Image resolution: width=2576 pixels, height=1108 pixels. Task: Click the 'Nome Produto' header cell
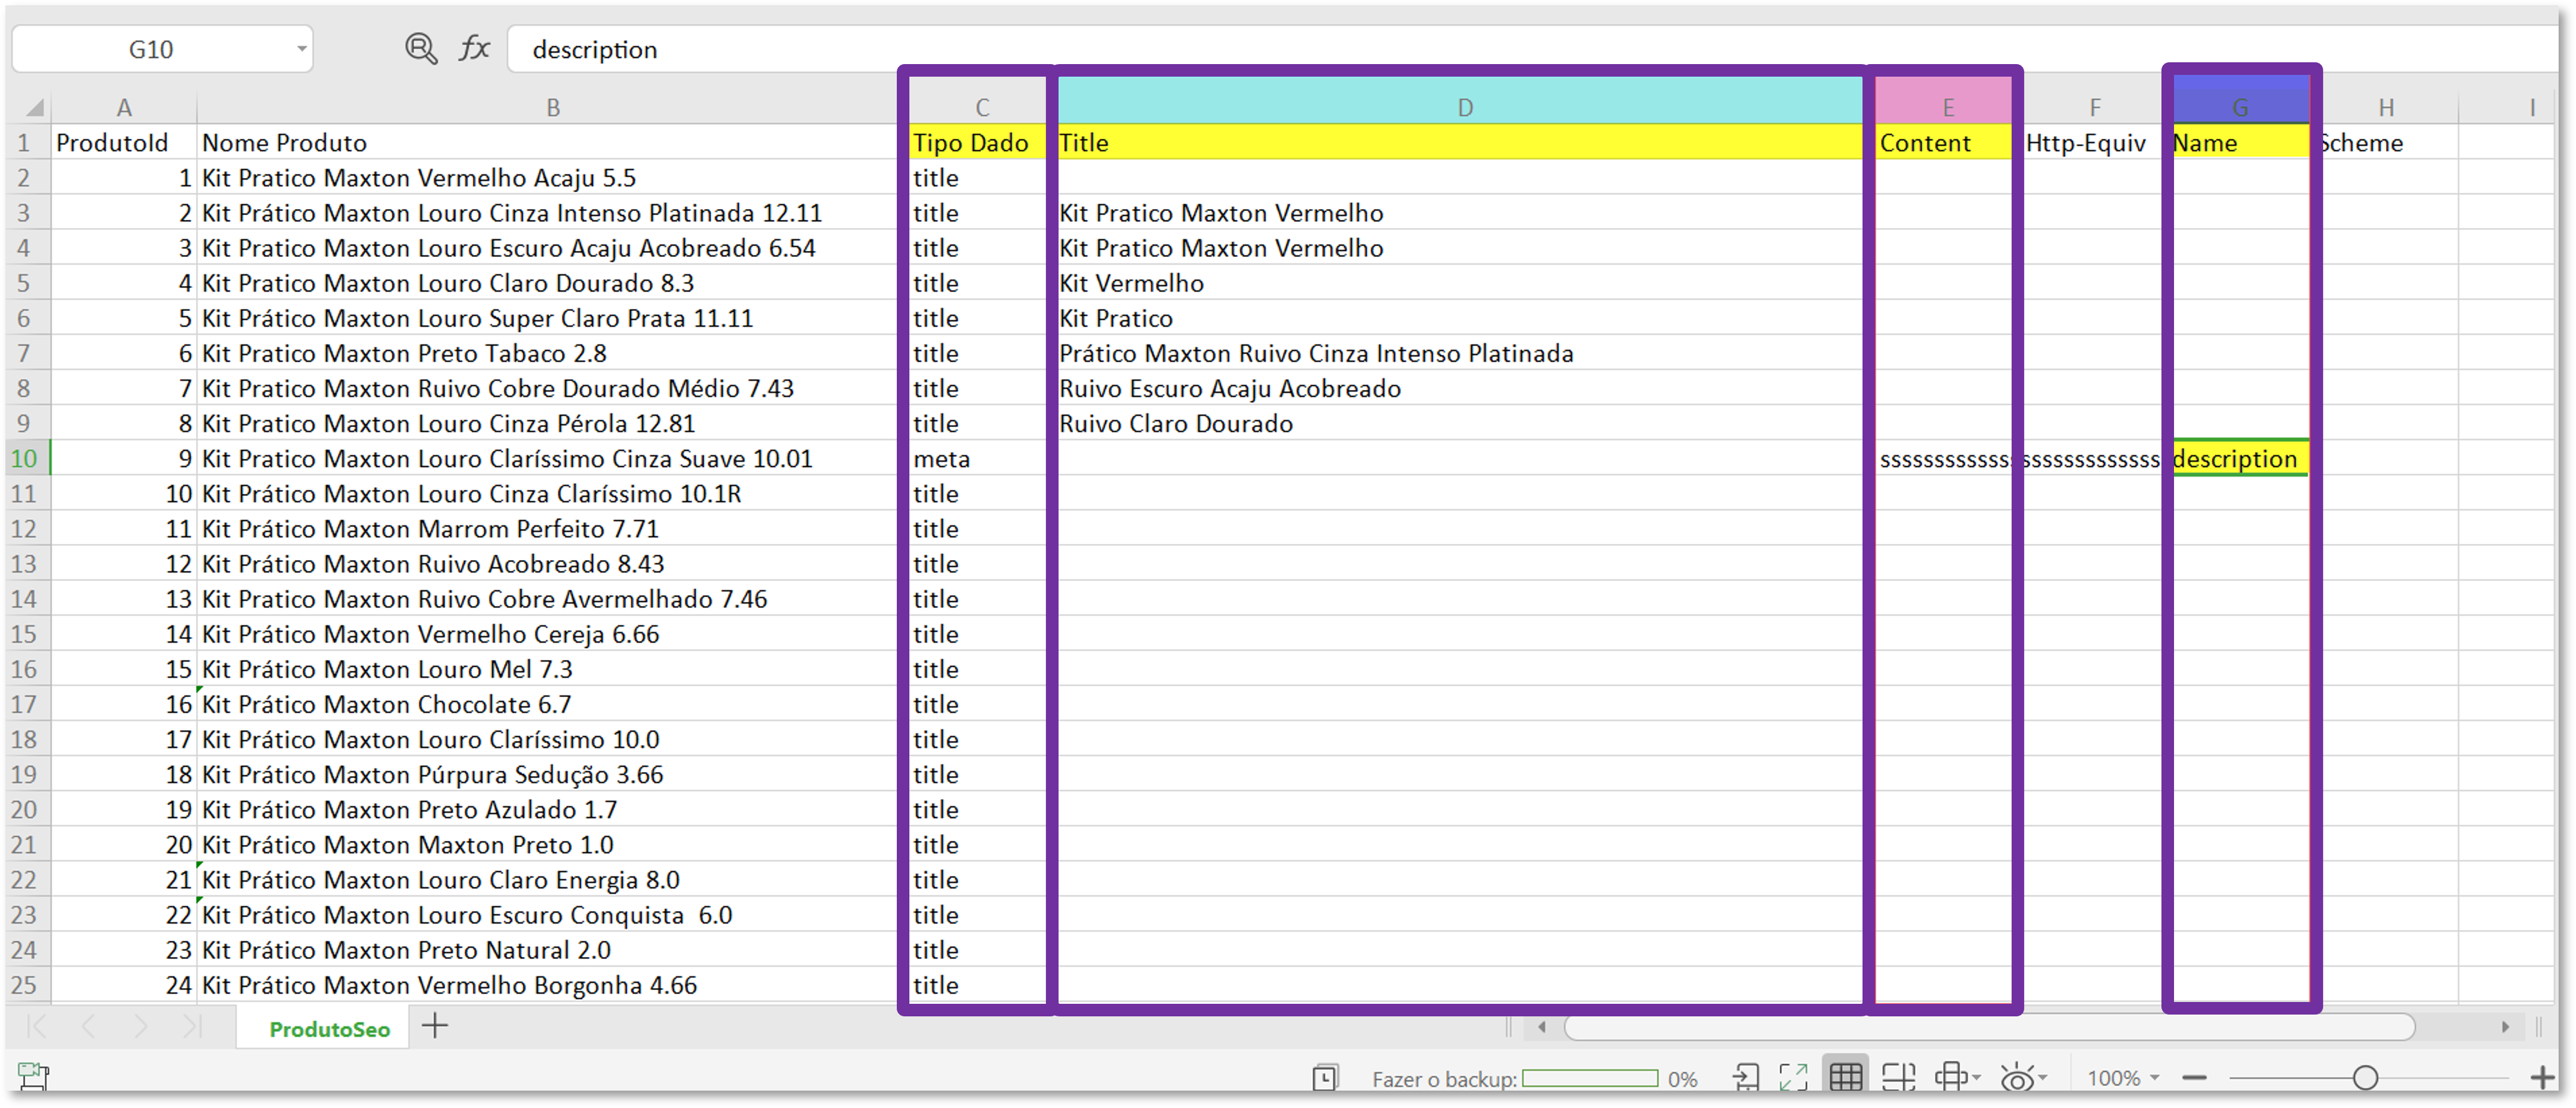pyautogui.click(x=548, y=142)
